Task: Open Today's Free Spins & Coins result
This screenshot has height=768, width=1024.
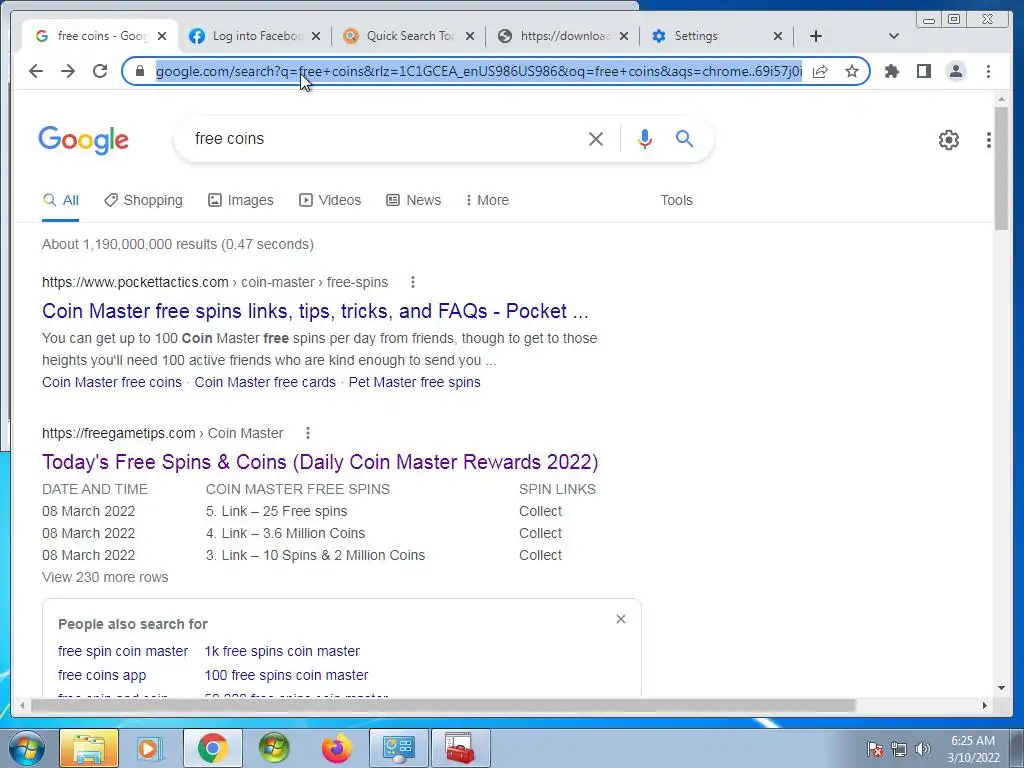Action: (320, 462)
